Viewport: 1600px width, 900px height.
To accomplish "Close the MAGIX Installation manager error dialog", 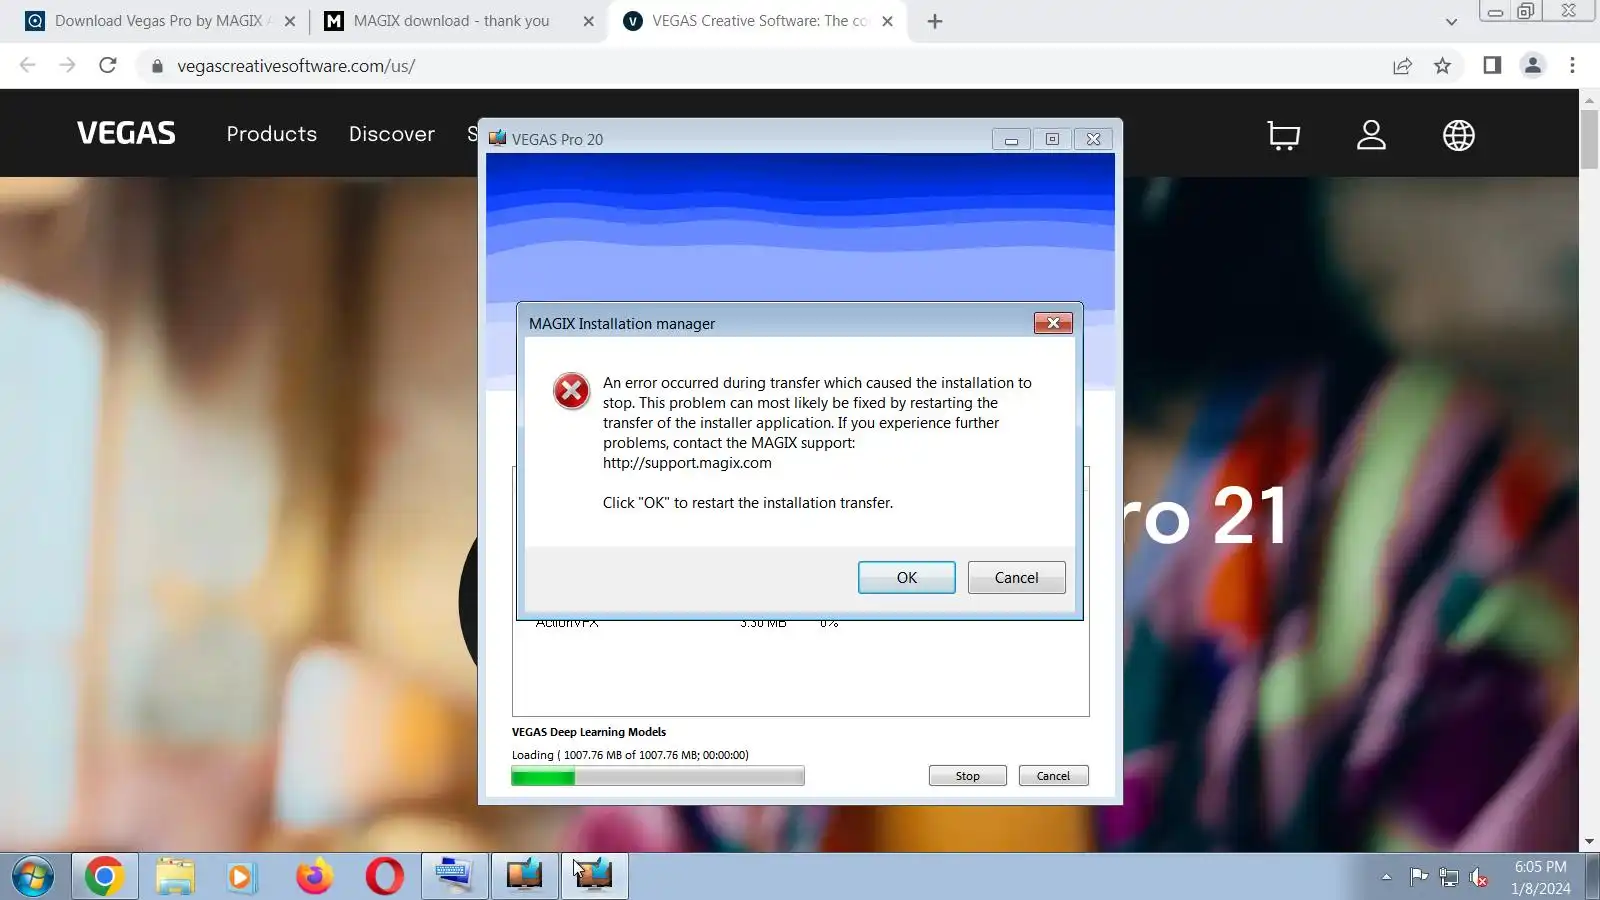I will pyautogui.click(x=1053, y=323).
